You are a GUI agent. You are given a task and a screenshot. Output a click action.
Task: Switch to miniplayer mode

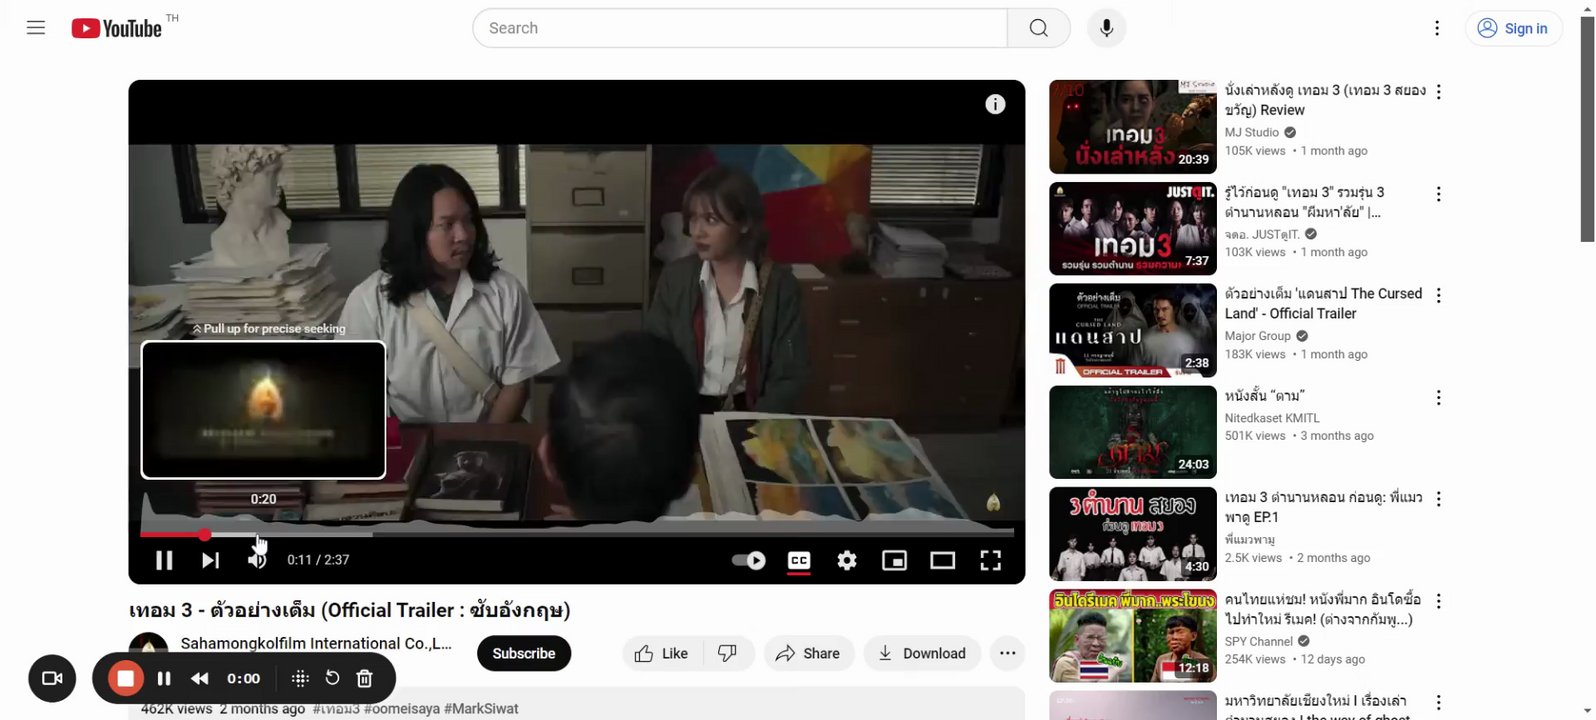pyautogui.click(x=894, y=560)
